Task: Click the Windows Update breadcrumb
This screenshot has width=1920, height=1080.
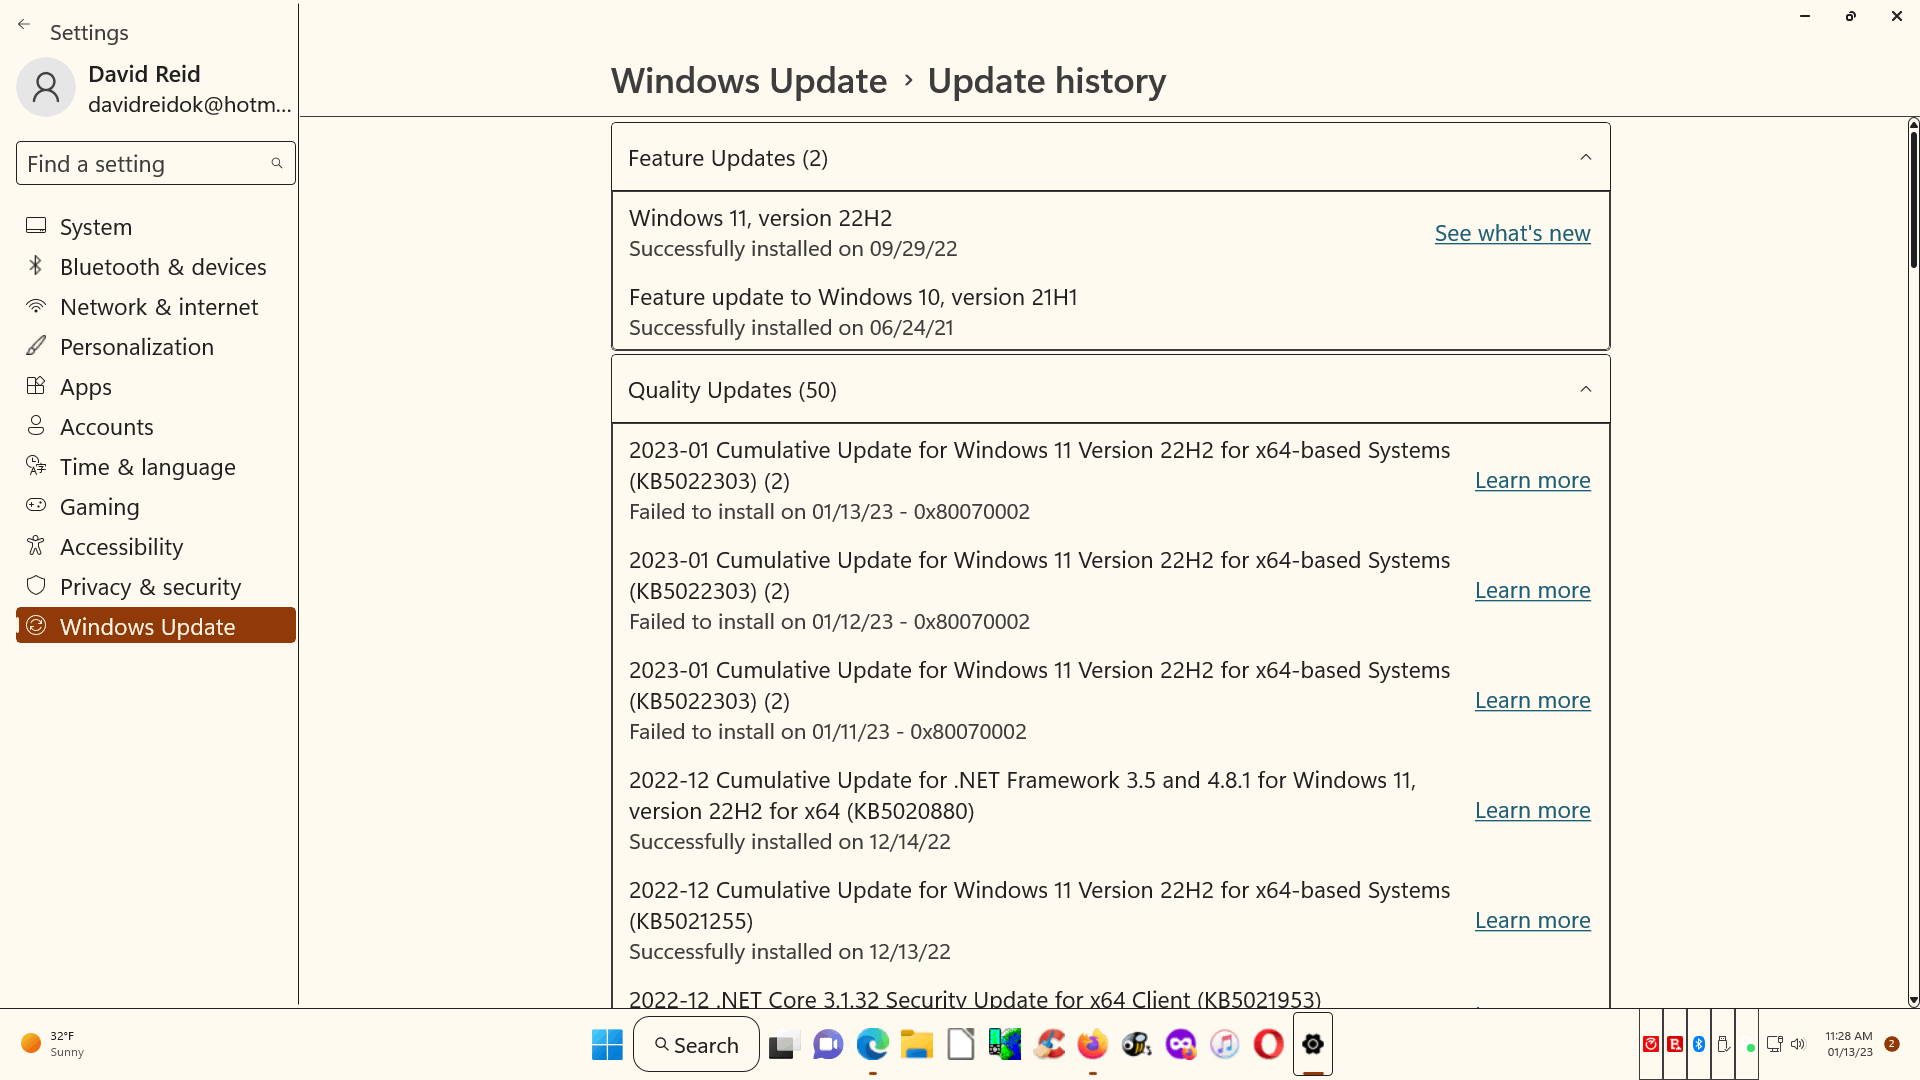Action: (x=748, y=81)
